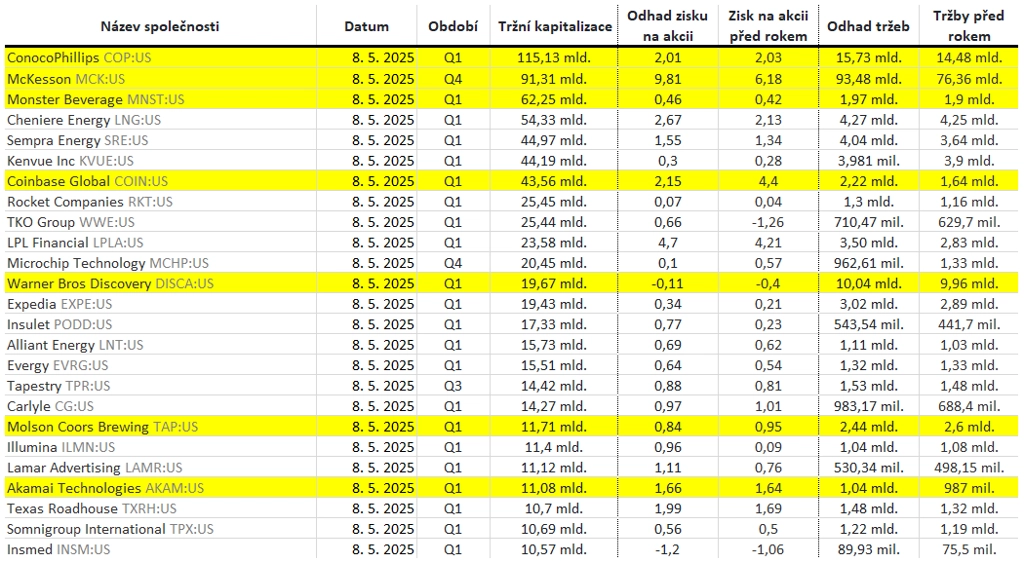The image size is (1024, 563).
Task: Click McKesson's Q4 period cell
Action: (453, 80)
